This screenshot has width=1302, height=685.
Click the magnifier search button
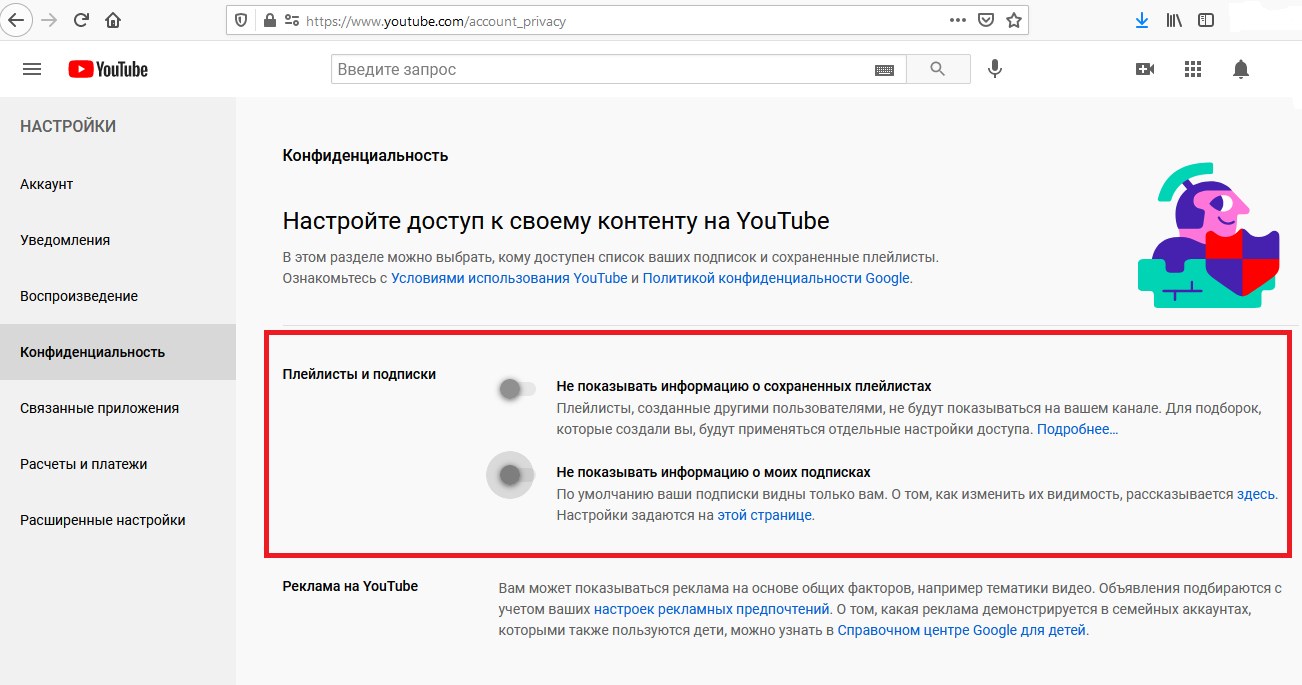tap(937, 69)
